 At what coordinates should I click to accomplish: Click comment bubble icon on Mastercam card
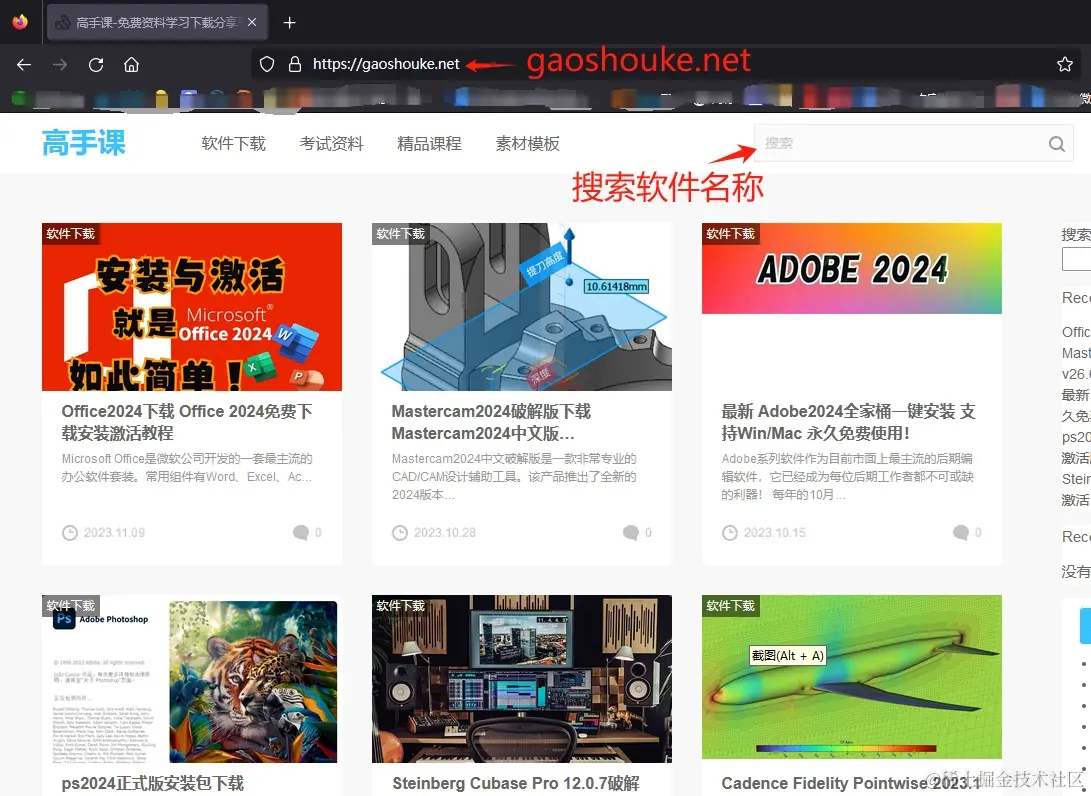pyautogui.click(x=630, y=533)
